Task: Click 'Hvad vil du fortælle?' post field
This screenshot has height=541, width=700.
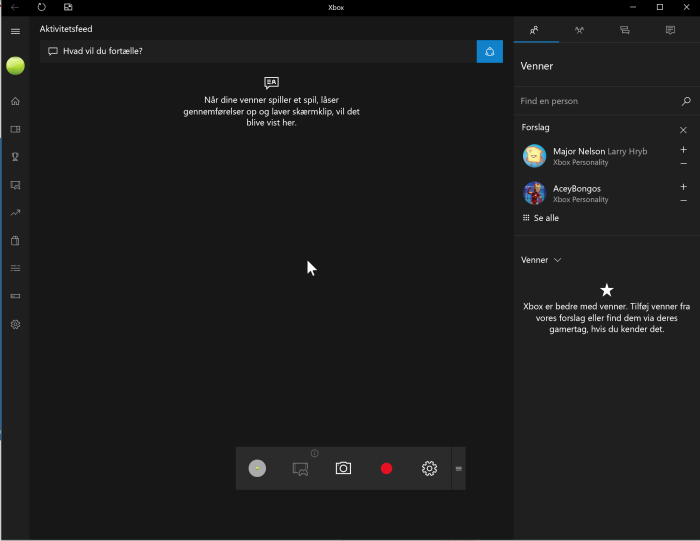Action: [x=258, y=51]
